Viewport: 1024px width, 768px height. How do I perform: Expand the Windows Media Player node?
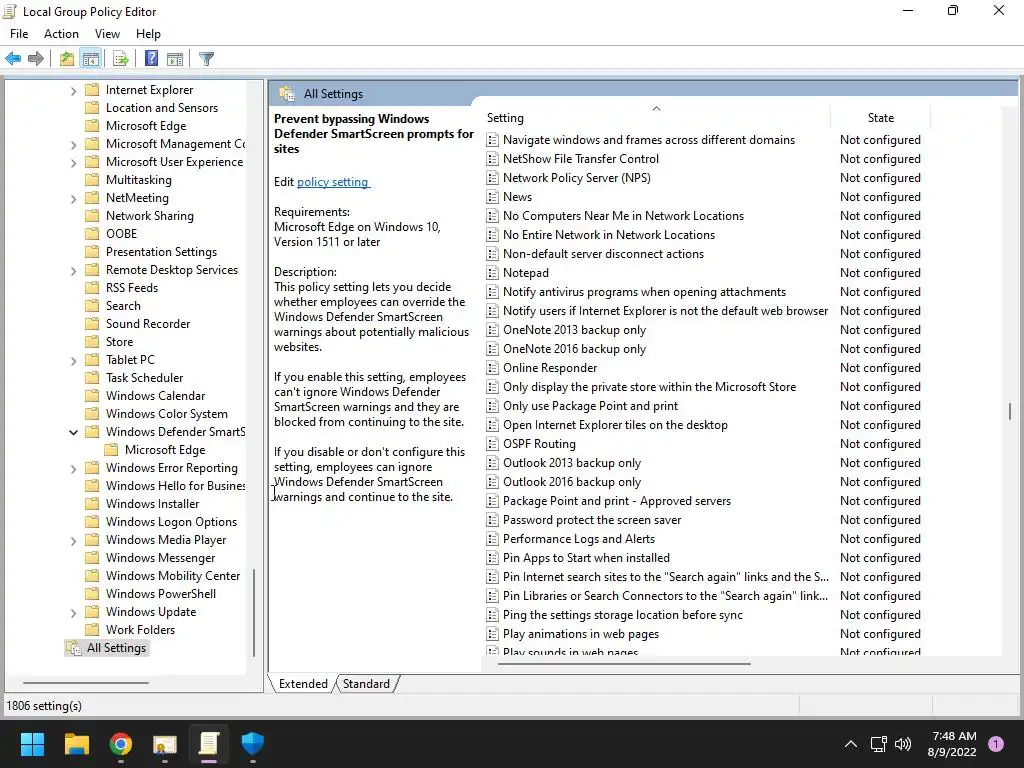[x=73, y=541]
